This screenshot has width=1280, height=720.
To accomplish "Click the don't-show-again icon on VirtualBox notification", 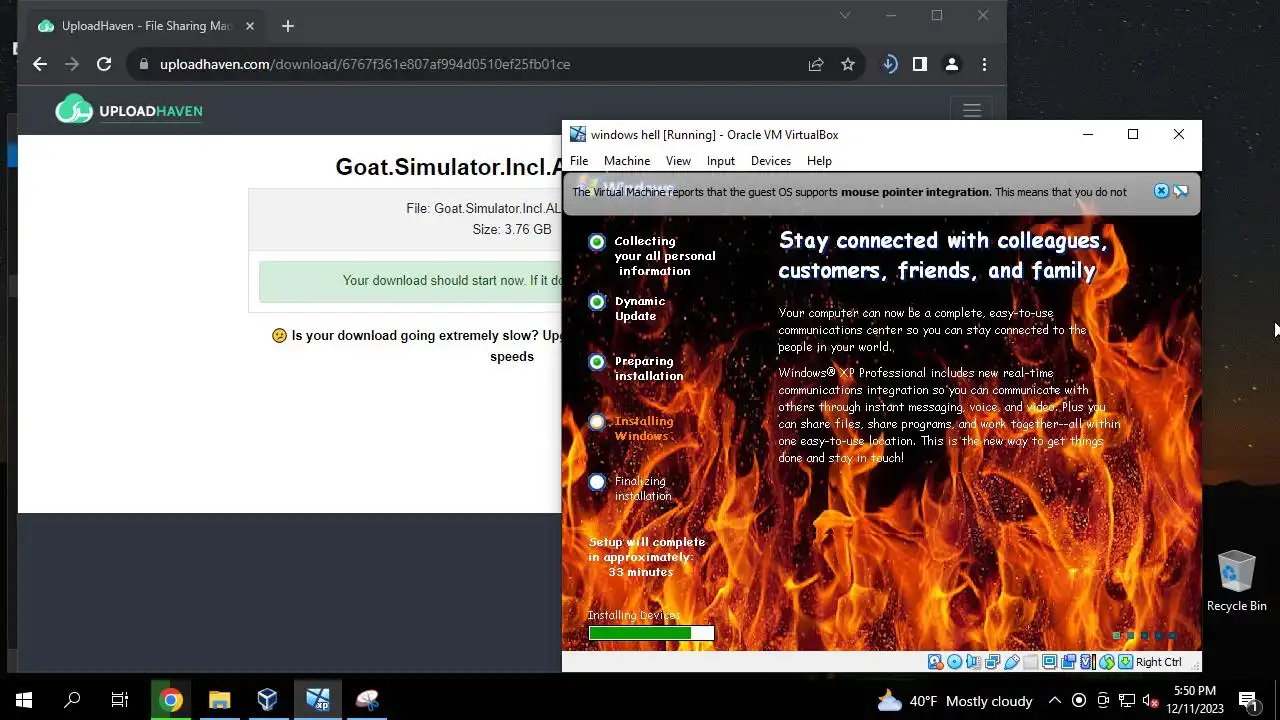I will pos(1181,191).
